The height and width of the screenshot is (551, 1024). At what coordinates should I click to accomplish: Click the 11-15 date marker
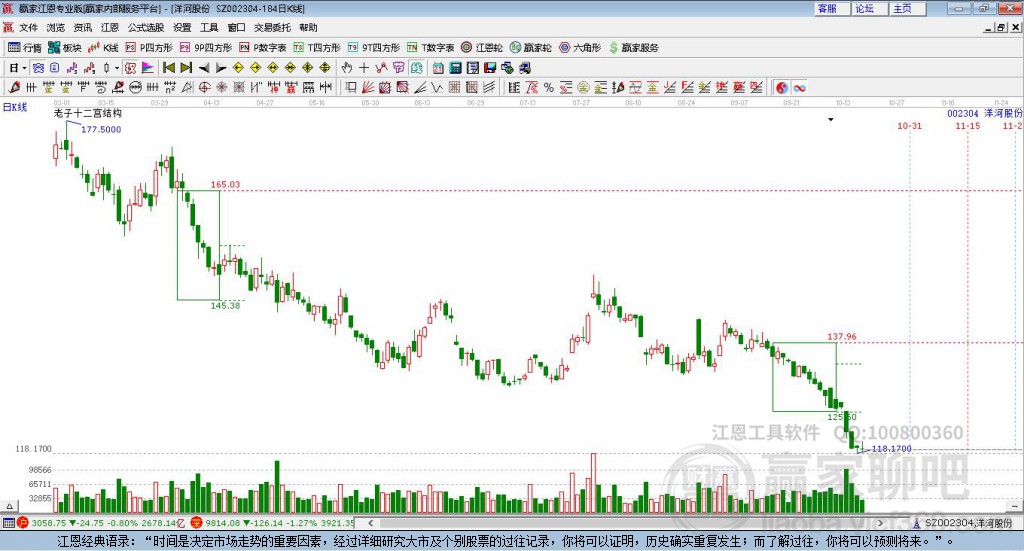coord(967,125)
